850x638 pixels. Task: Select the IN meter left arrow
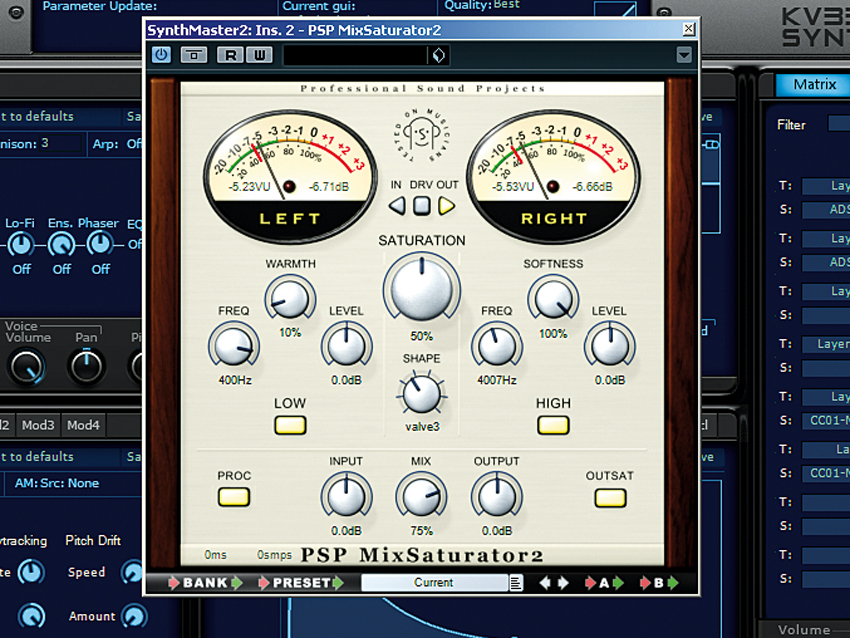tap(397, 206)
